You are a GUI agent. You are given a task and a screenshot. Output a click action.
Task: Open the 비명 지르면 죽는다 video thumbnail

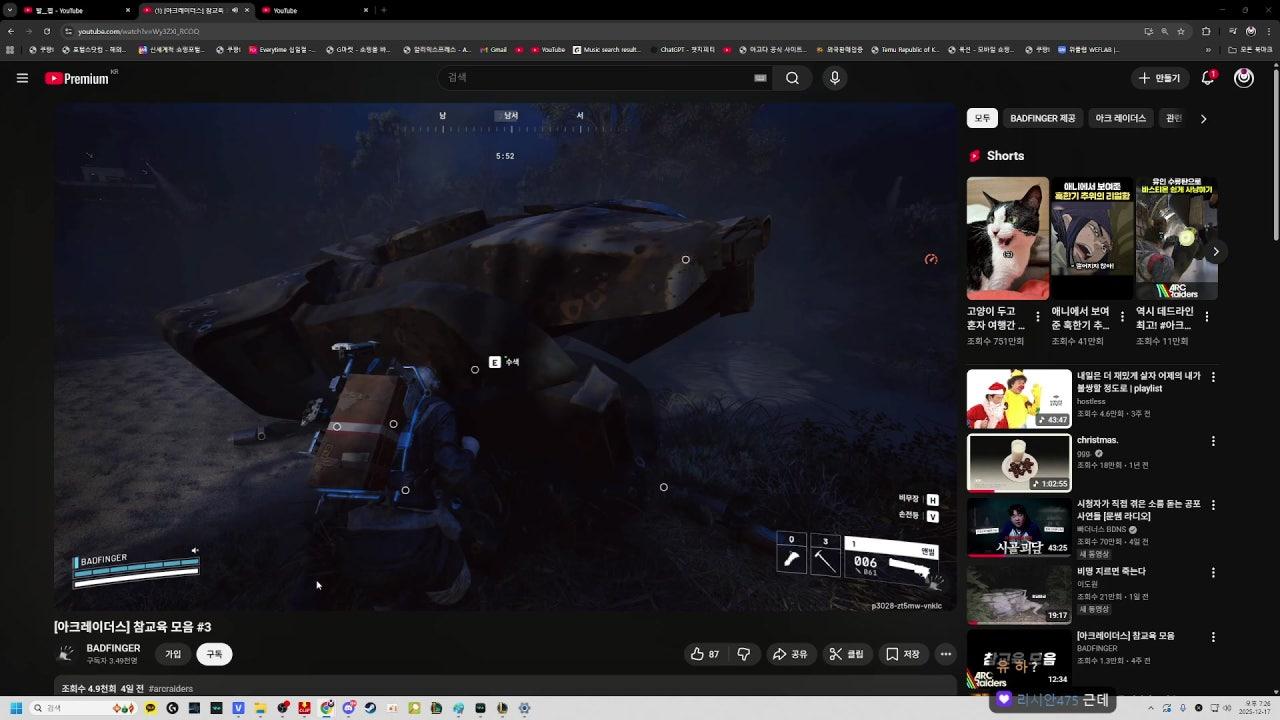[x=1018, y=594]
